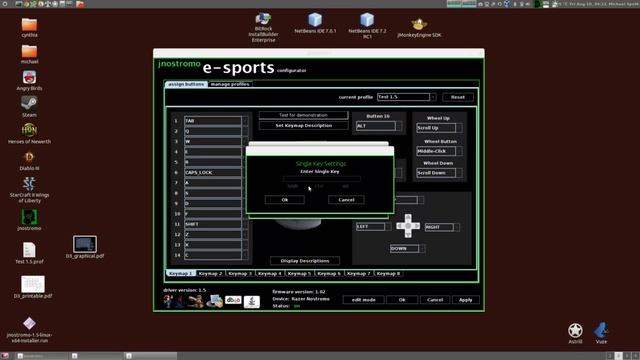The image size is (640, 360).
Task: Click the first character icon below driver version
Action: (x=168, y=301)
